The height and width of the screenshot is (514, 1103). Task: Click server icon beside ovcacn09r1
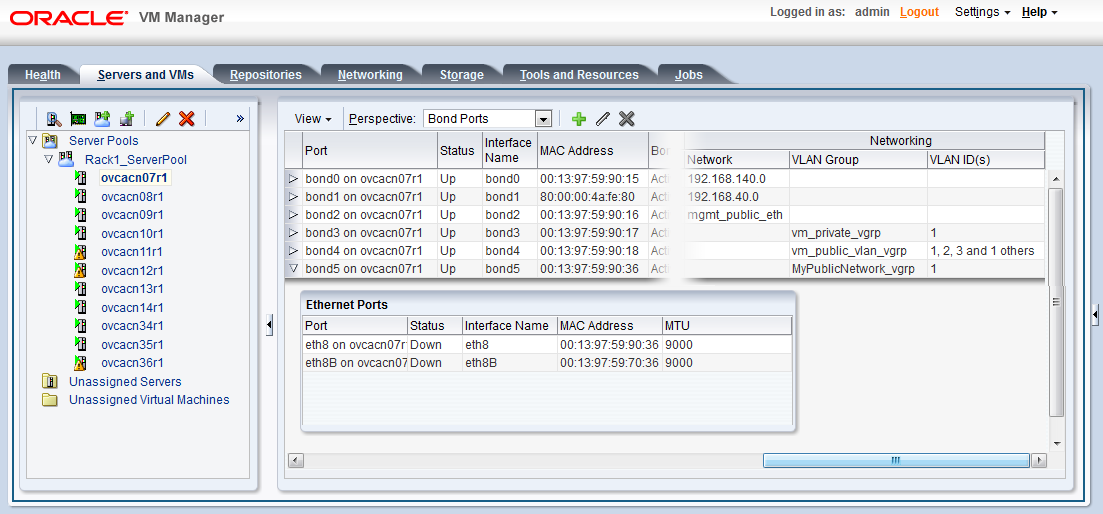[x=80, y=214]
